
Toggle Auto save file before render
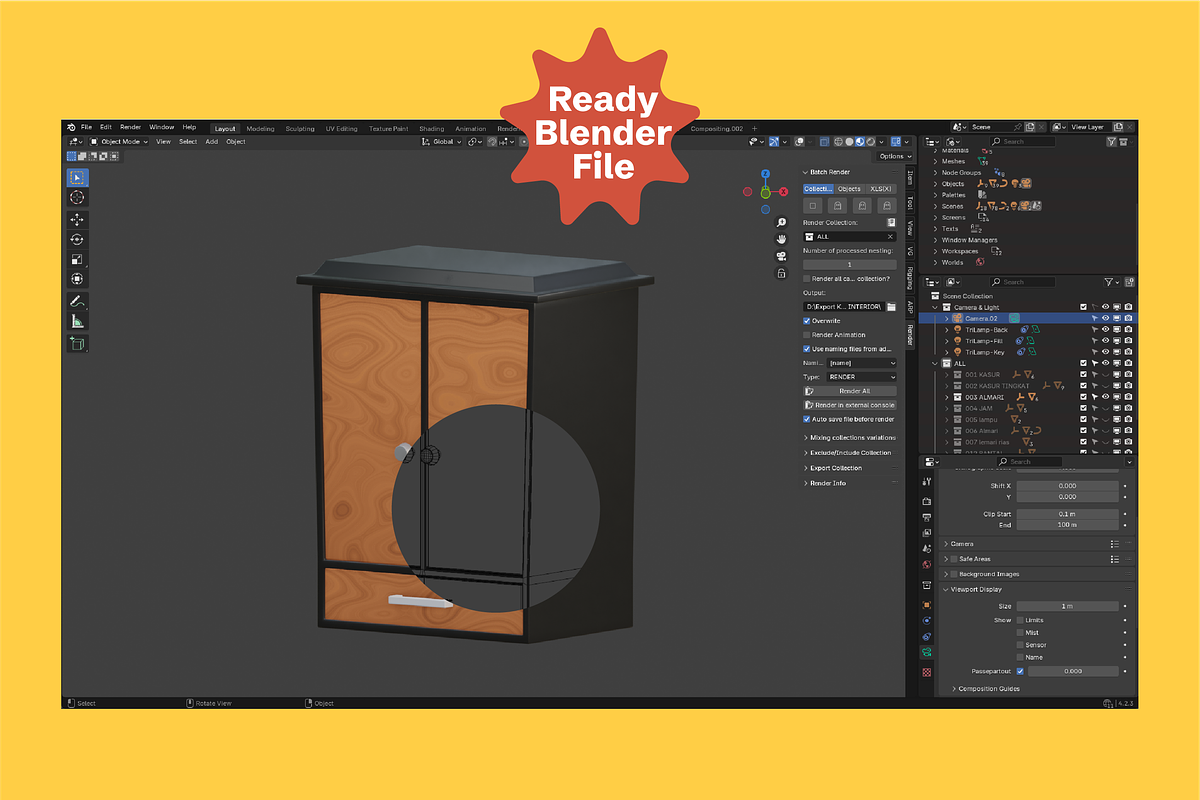(x=808, y=420)
